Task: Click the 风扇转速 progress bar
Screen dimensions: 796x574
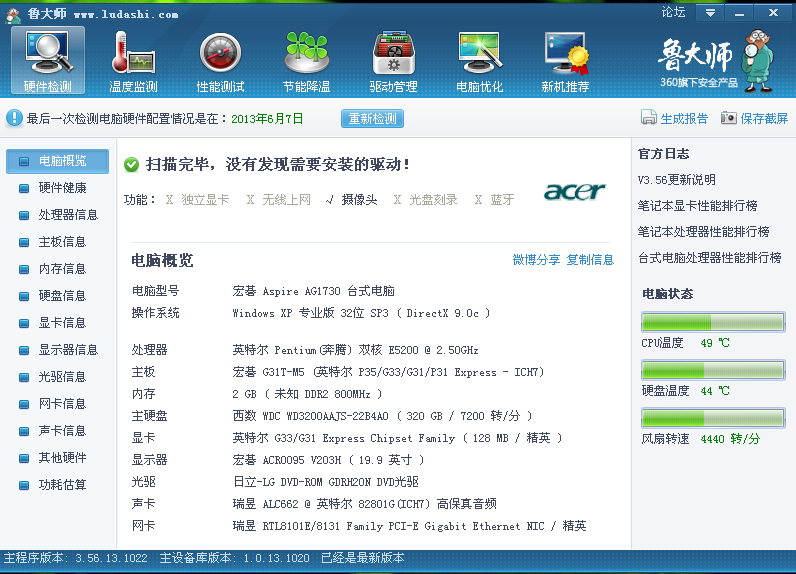Action: (713, 419)
